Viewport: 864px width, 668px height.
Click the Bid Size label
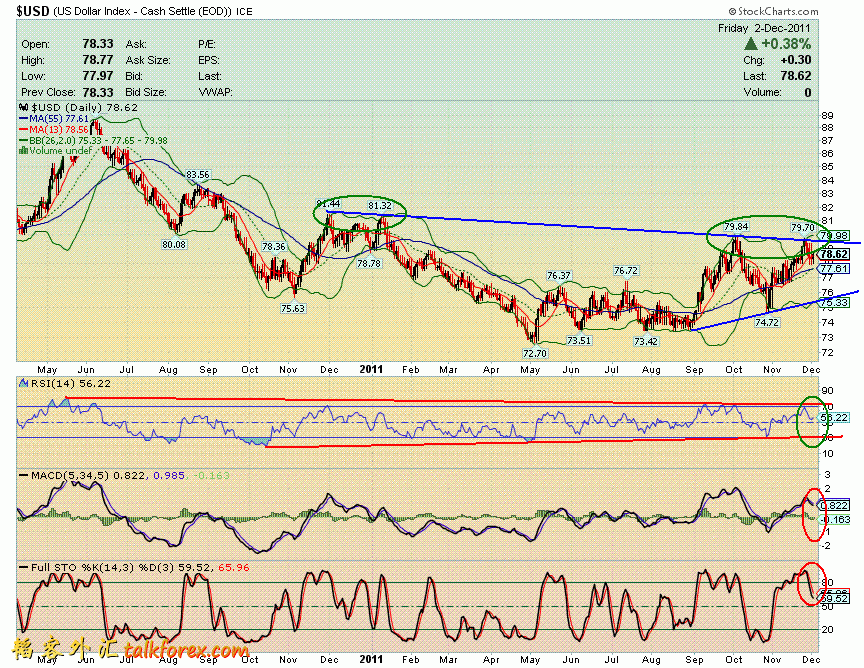(x=146, y=93)
